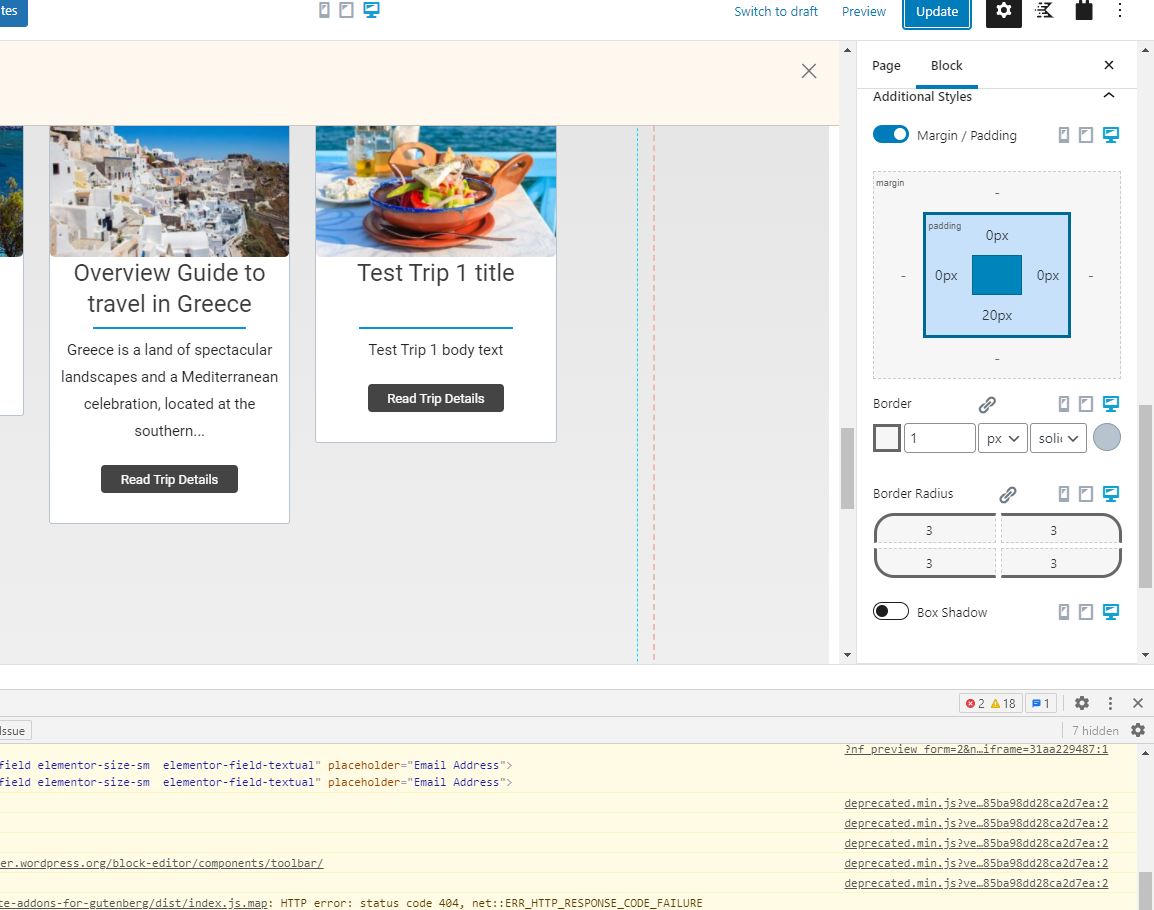1154x910 pixels.
Task: Open the border style solid dropdown
Action: 1058,438
